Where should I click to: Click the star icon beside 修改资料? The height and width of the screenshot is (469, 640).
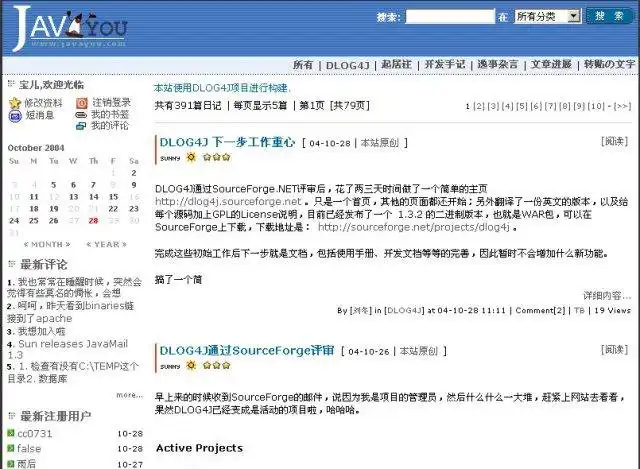coord(15,103)
